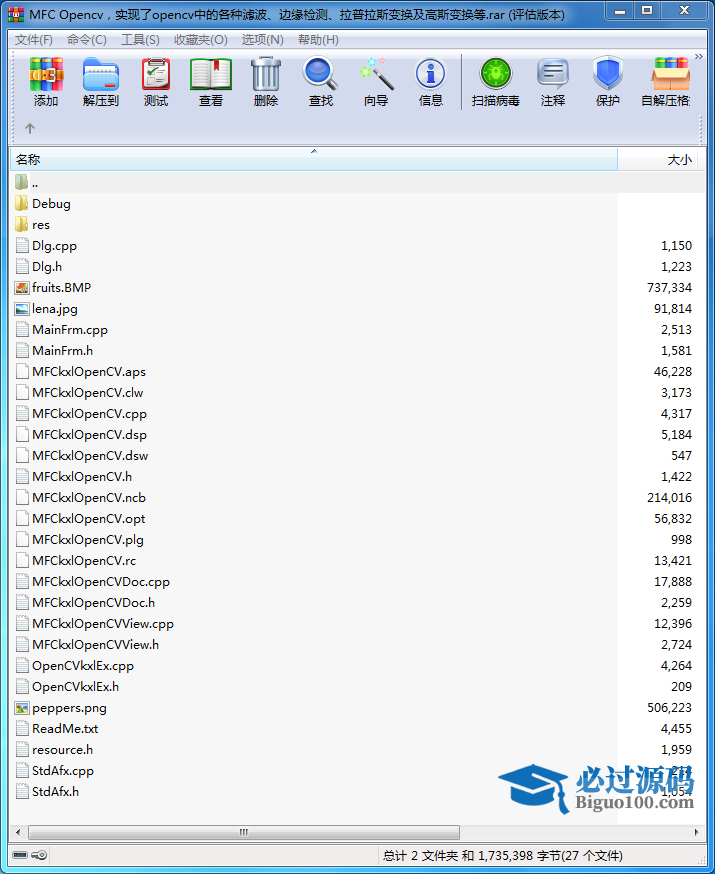Click the 扫描病毒 (Virus scan) icon
Viewport: 715px width, 874px height.
pyautogui.click(x=495, y=74)
